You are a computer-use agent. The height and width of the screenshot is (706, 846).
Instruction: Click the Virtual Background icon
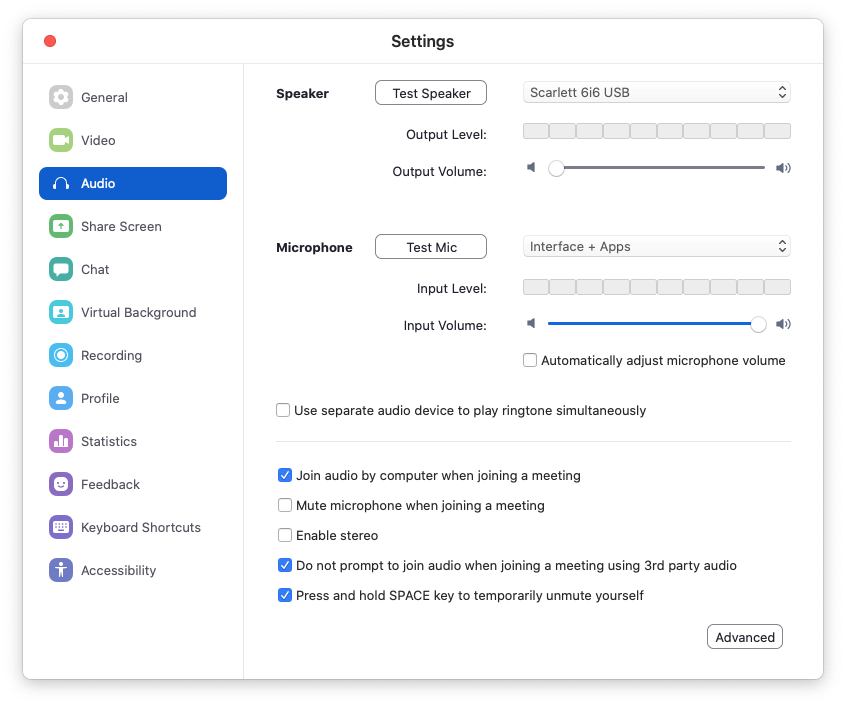(x=61, y=312)
